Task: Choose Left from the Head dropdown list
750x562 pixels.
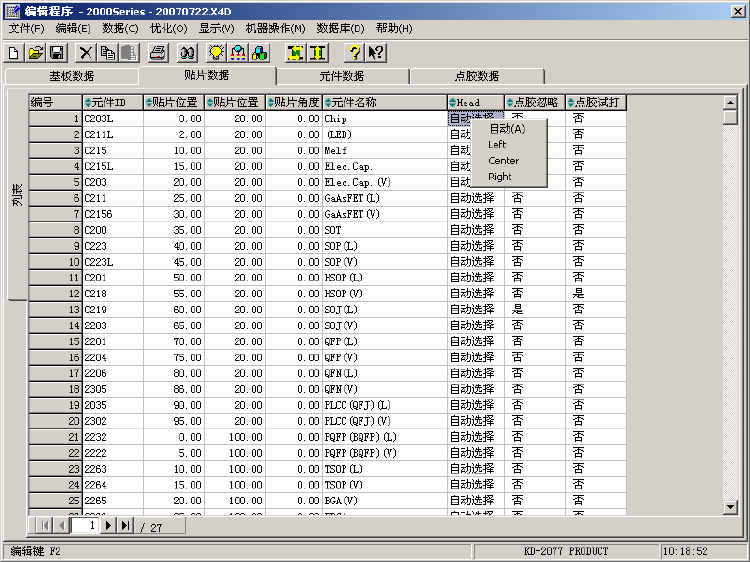Action: (497, 144)
